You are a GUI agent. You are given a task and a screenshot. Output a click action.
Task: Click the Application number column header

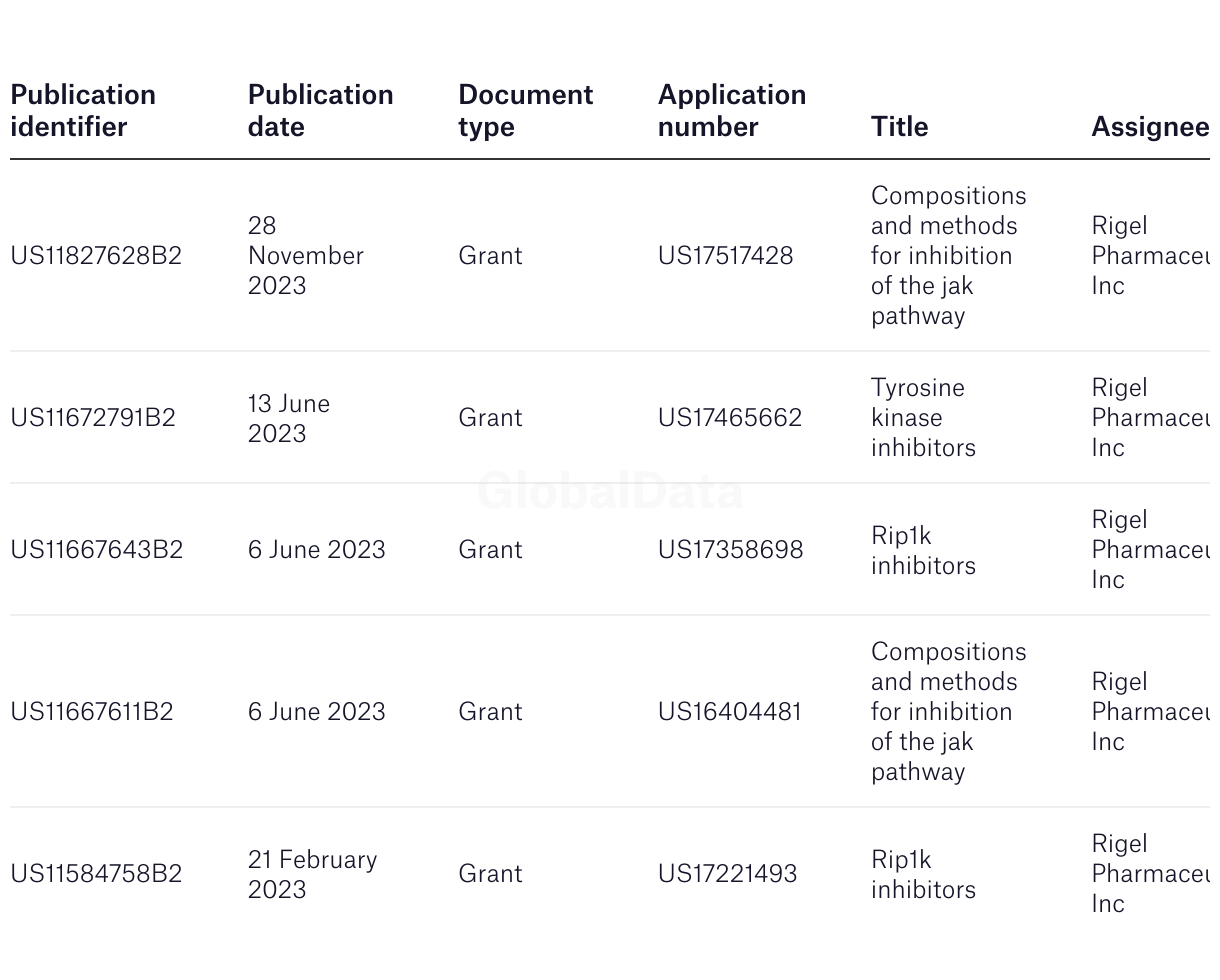click(x=732, y=111)
